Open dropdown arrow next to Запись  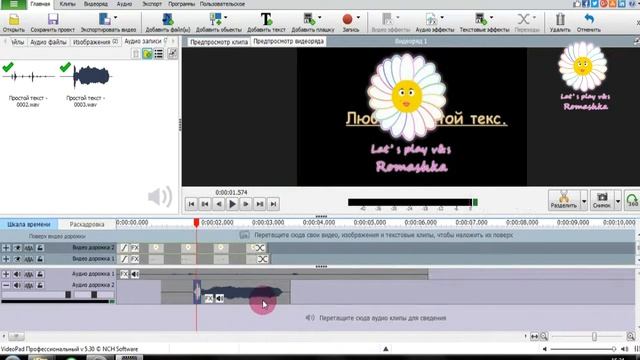click(x=358, y=18)
